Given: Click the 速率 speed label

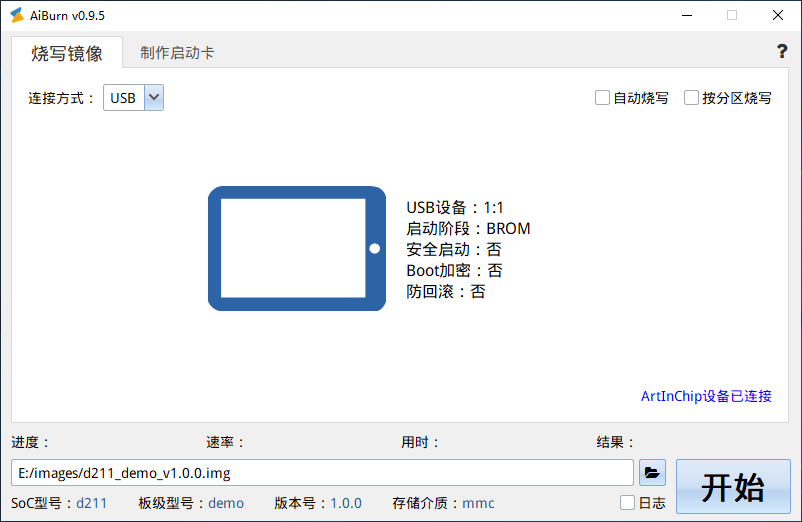Looking at the screenshot, I should click(225, 442).
